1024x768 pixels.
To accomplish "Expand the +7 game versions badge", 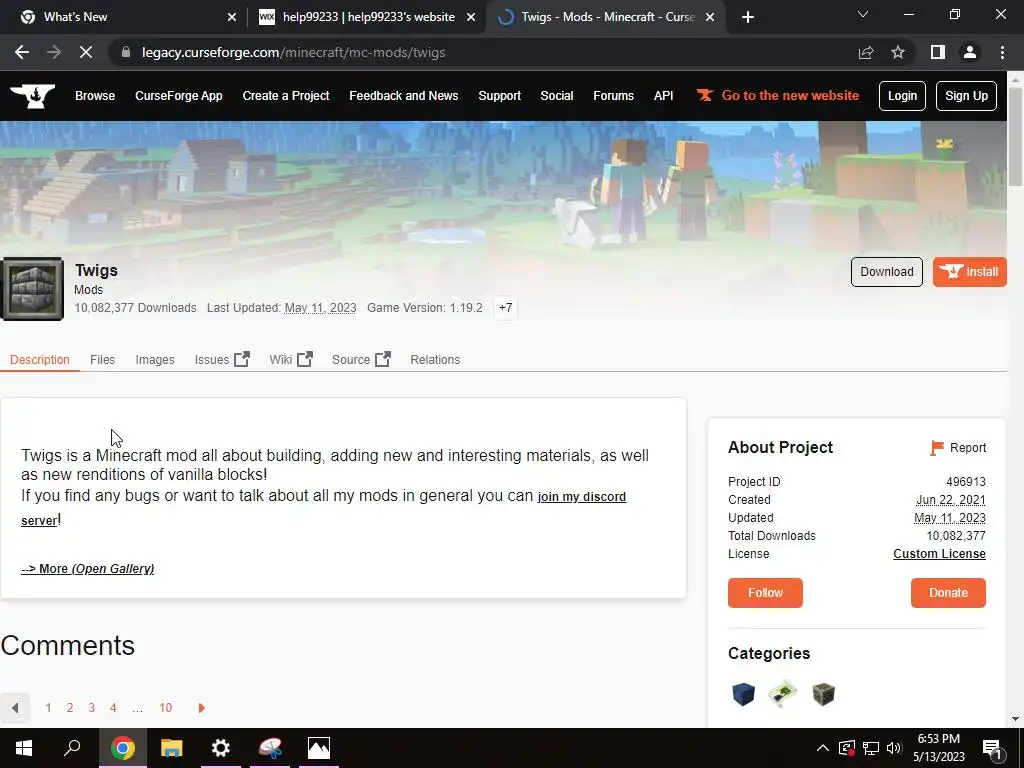I will click(x=505, y=308).
